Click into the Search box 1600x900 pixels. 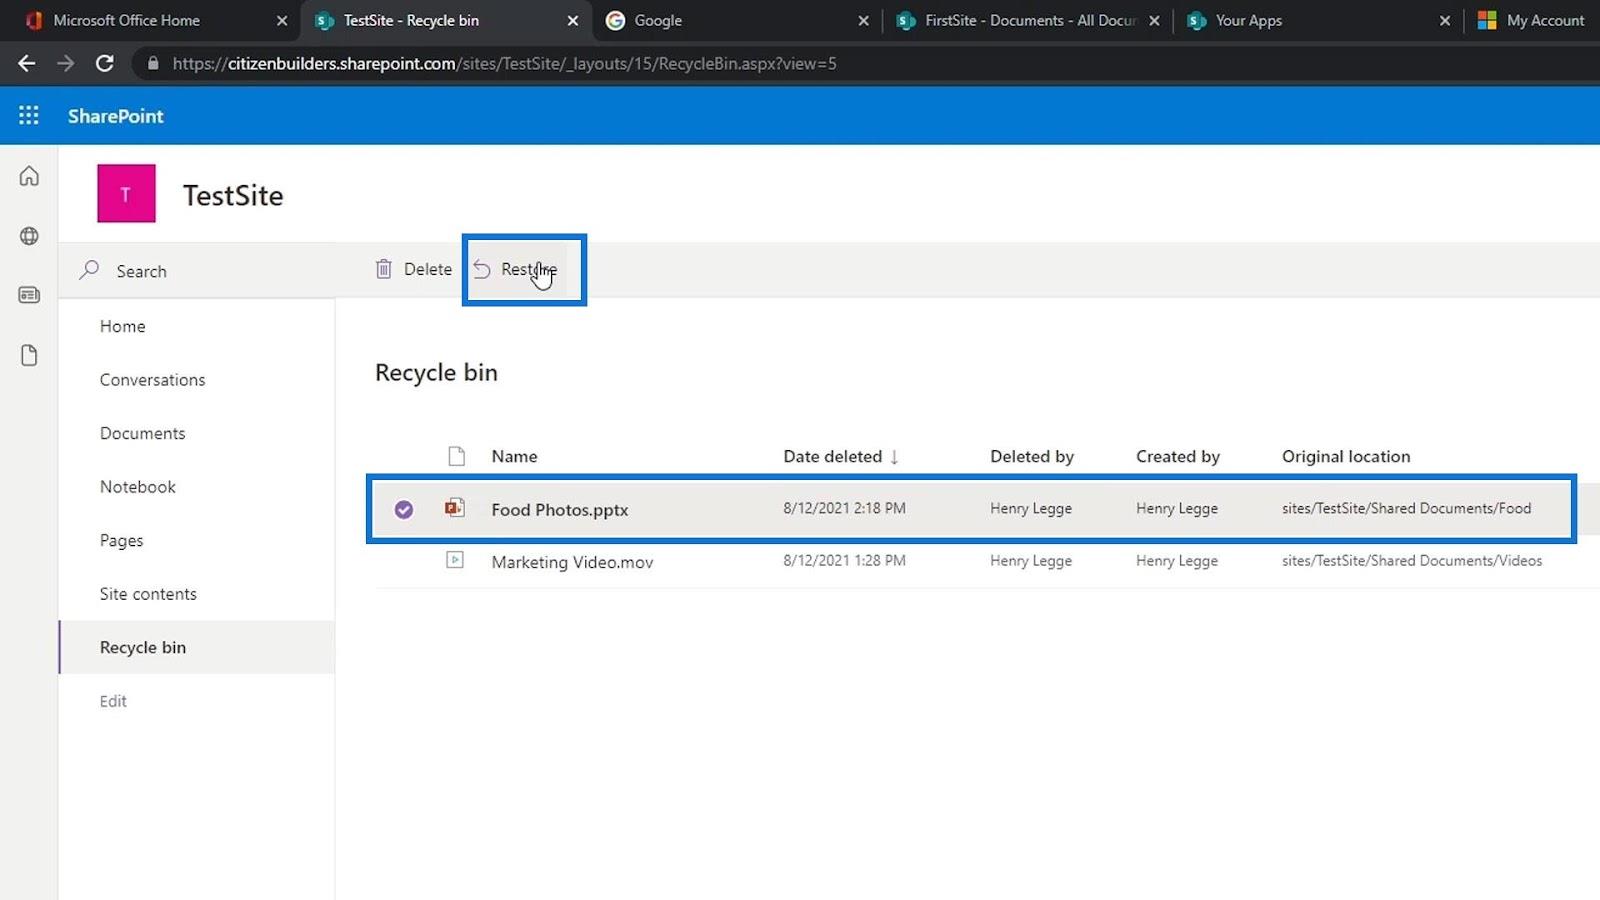196,271
